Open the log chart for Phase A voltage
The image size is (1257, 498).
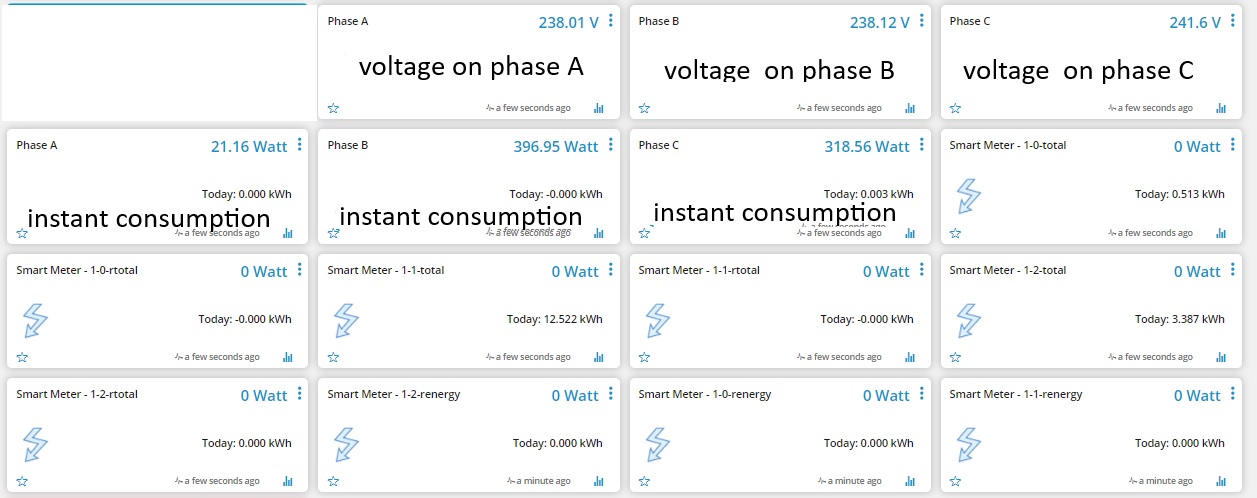(599, 108)
